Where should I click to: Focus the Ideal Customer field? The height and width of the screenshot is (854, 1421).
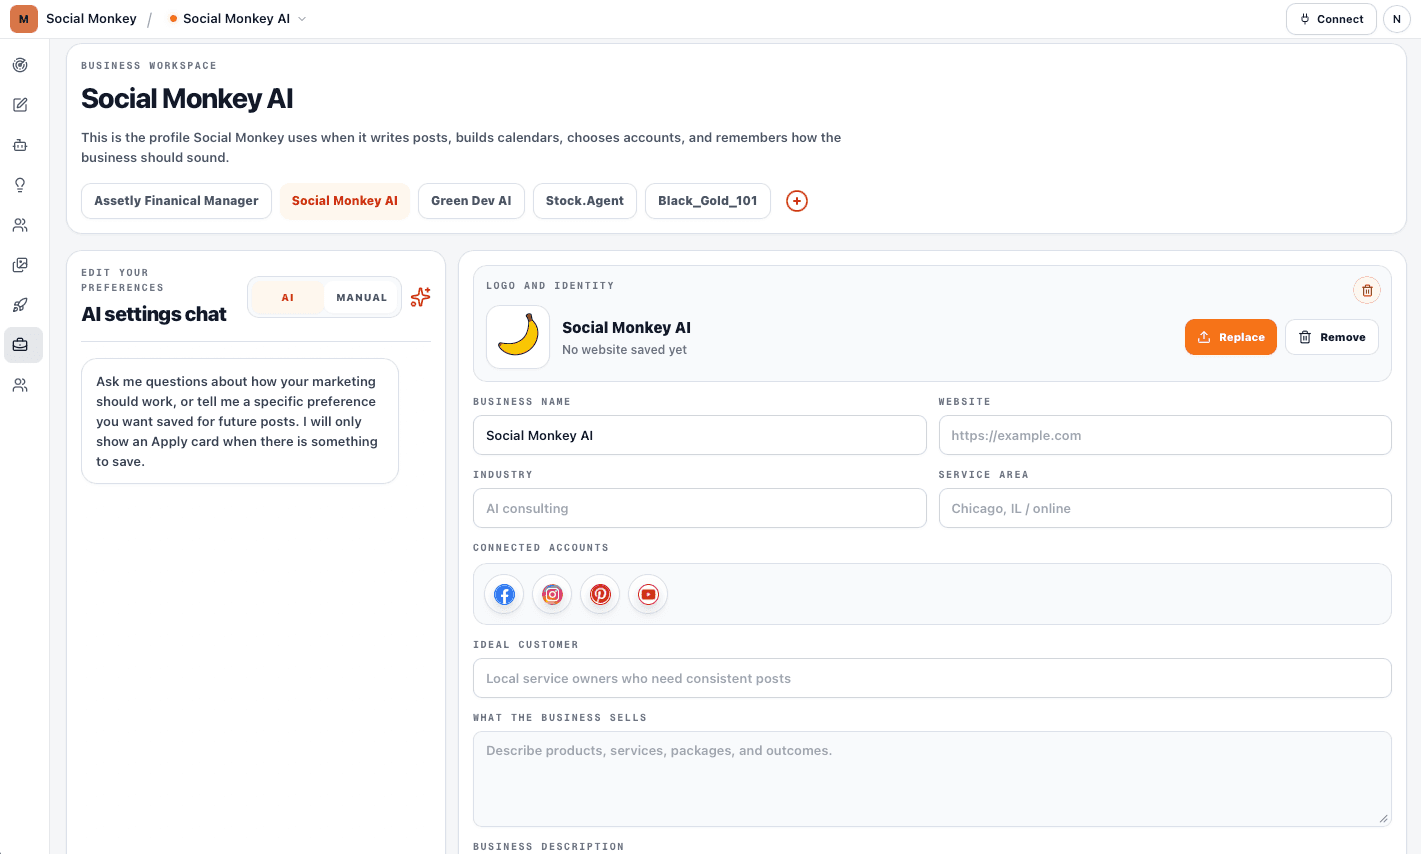click(x=932, y=678)
